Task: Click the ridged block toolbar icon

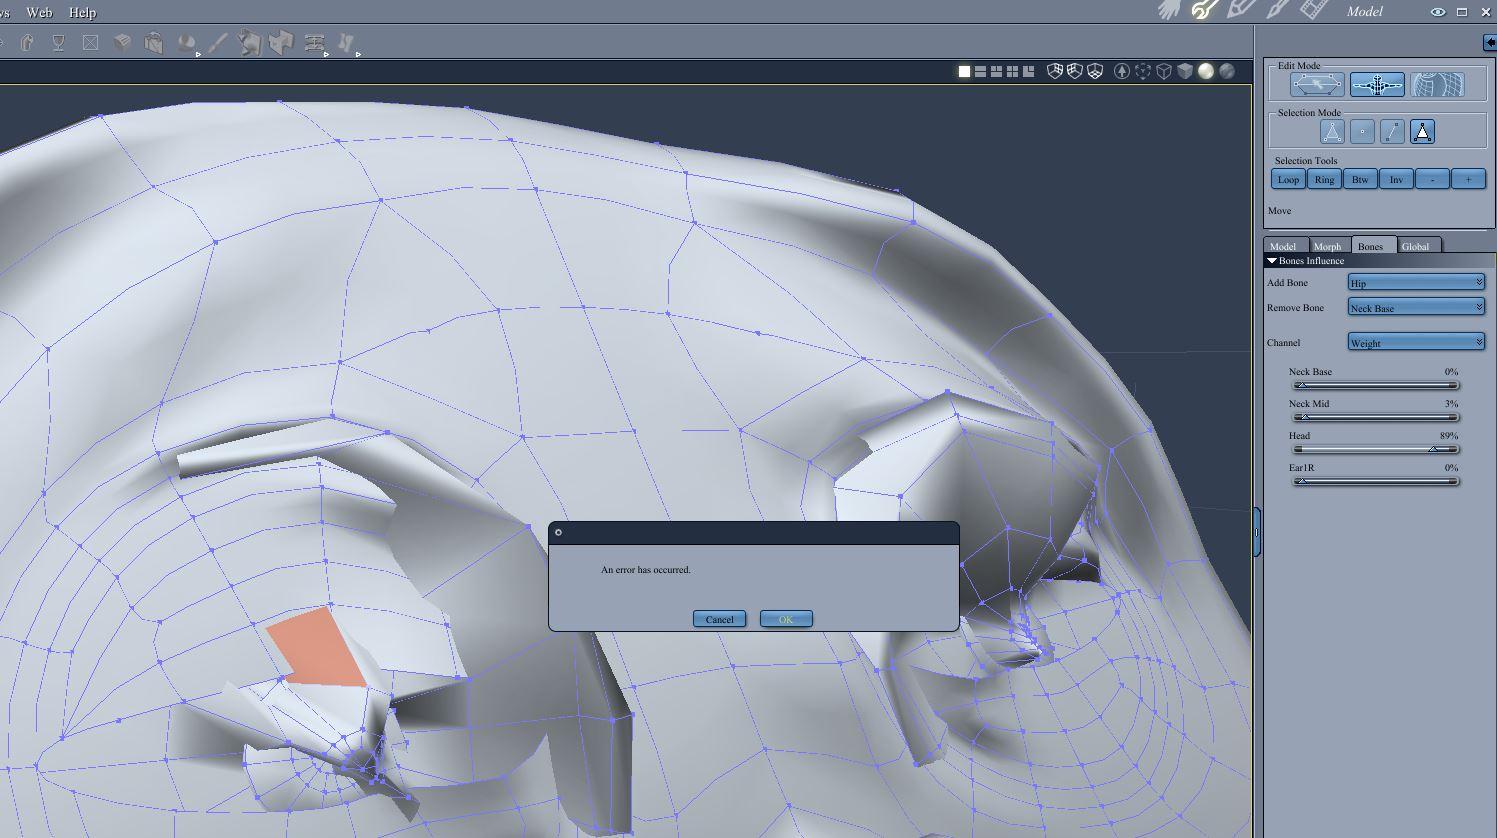Action: (122, 43)
